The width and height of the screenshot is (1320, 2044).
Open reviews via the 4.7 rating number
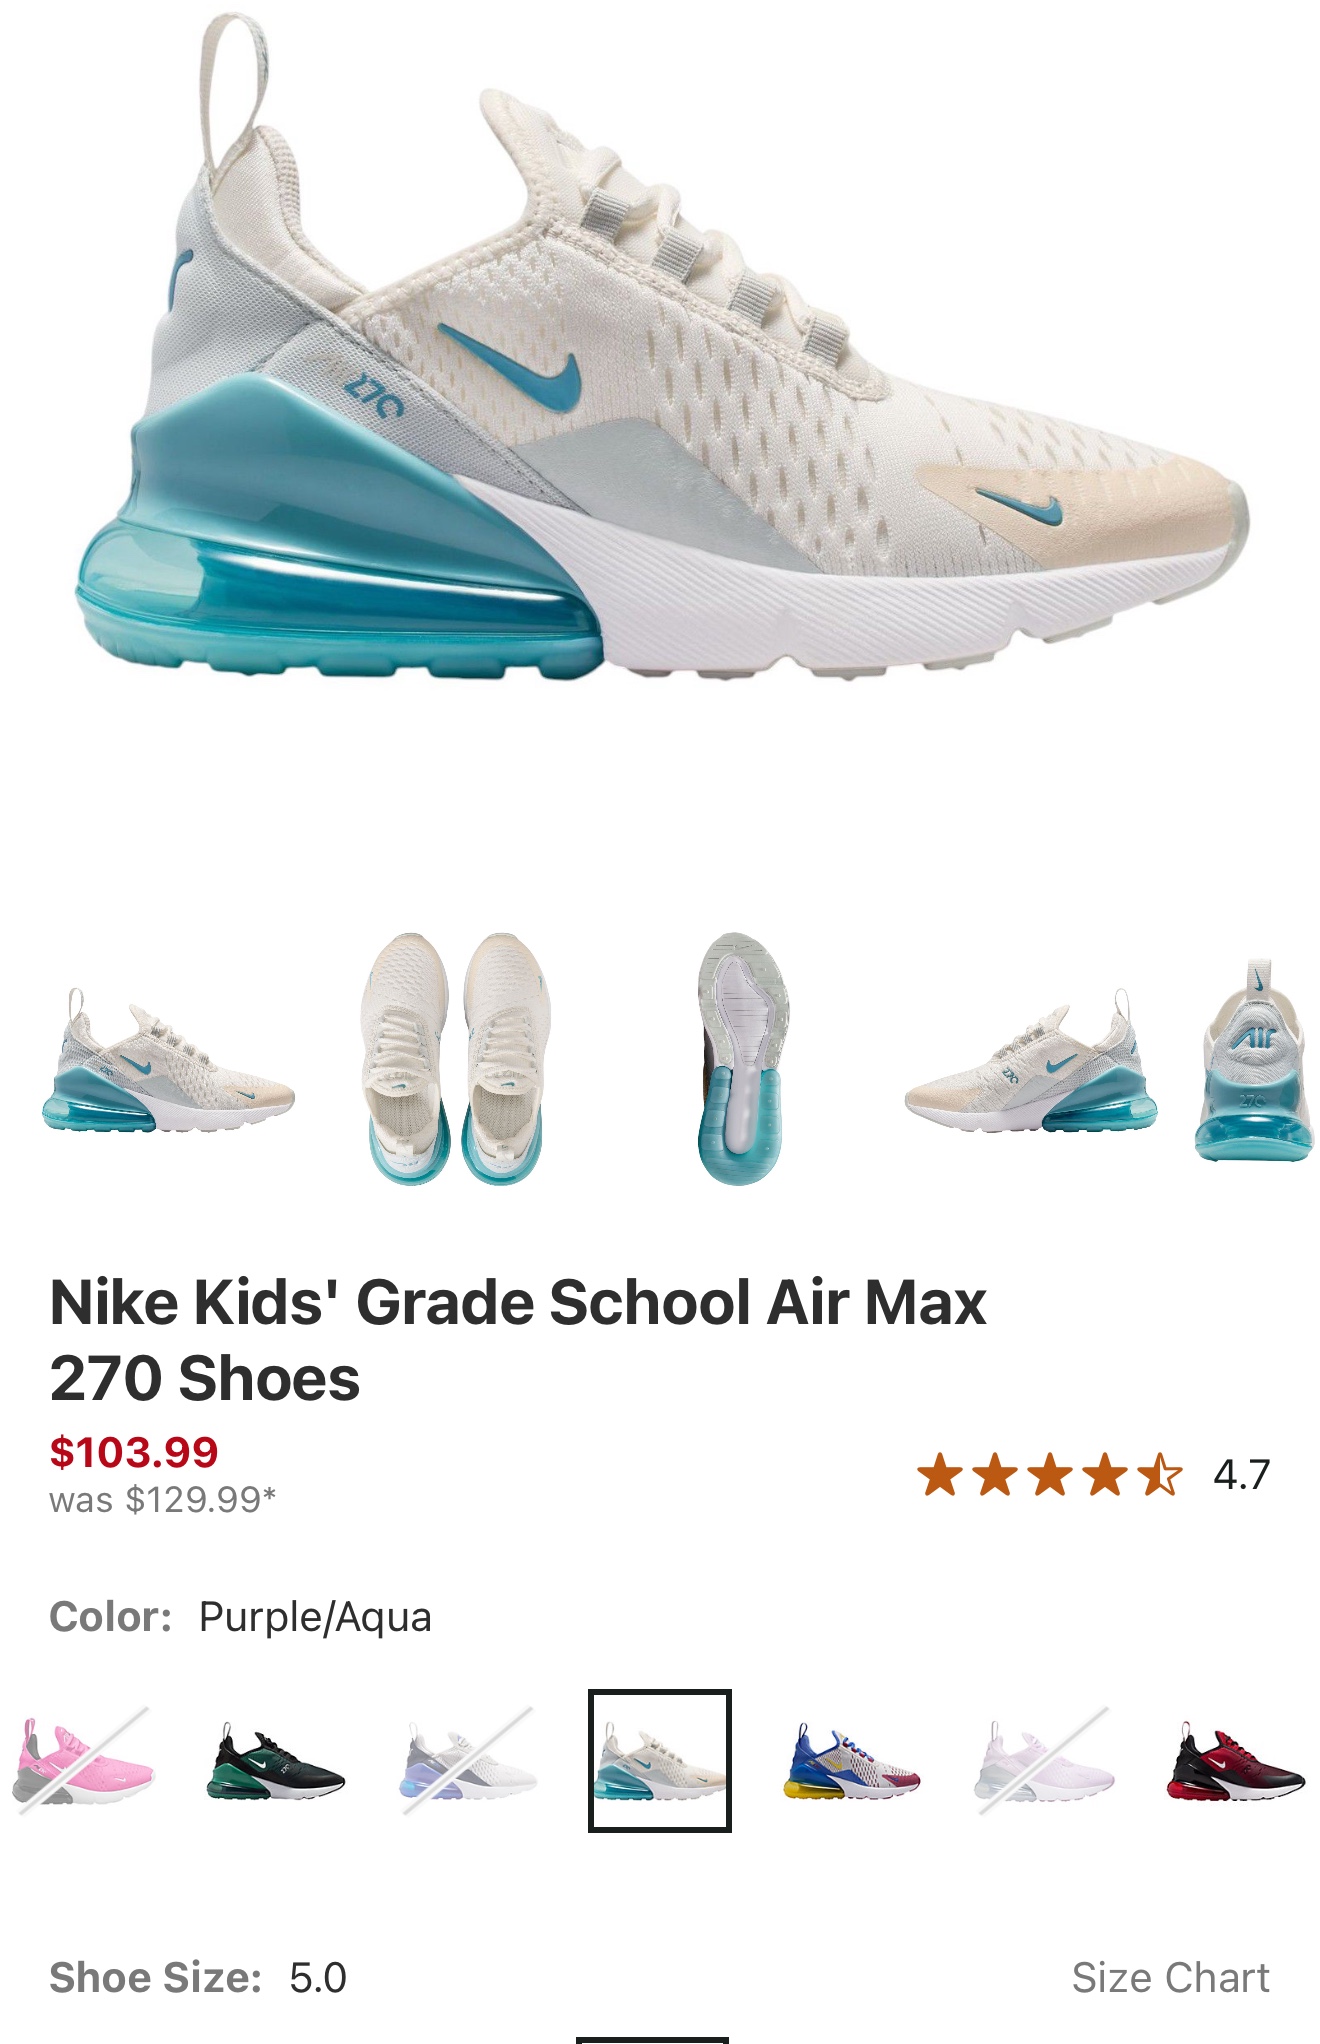[x=1241, y=1475]
